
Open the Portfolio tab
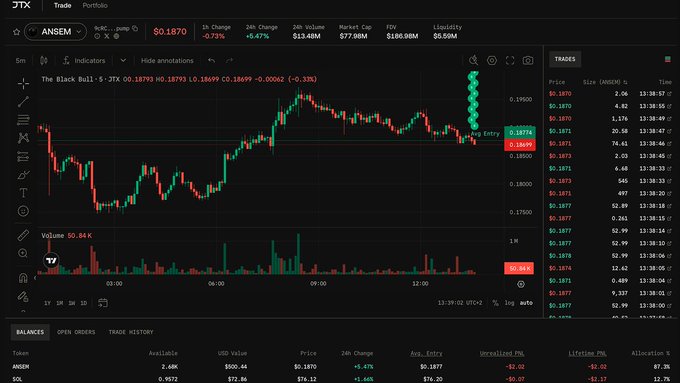point(95,6)
